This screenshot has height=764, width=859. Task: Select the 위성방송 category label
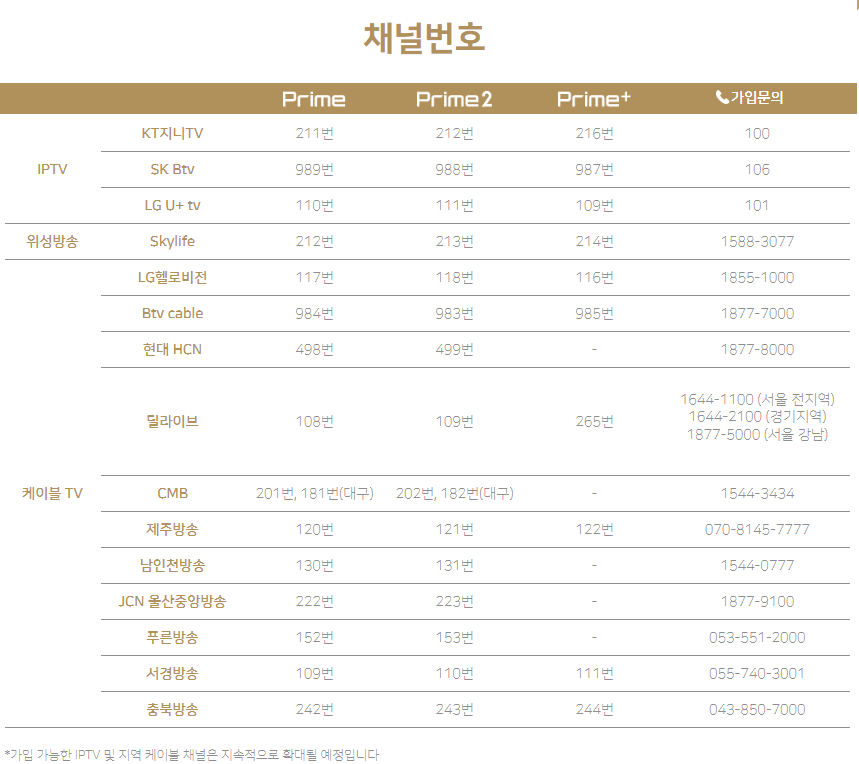click(52, 242)
